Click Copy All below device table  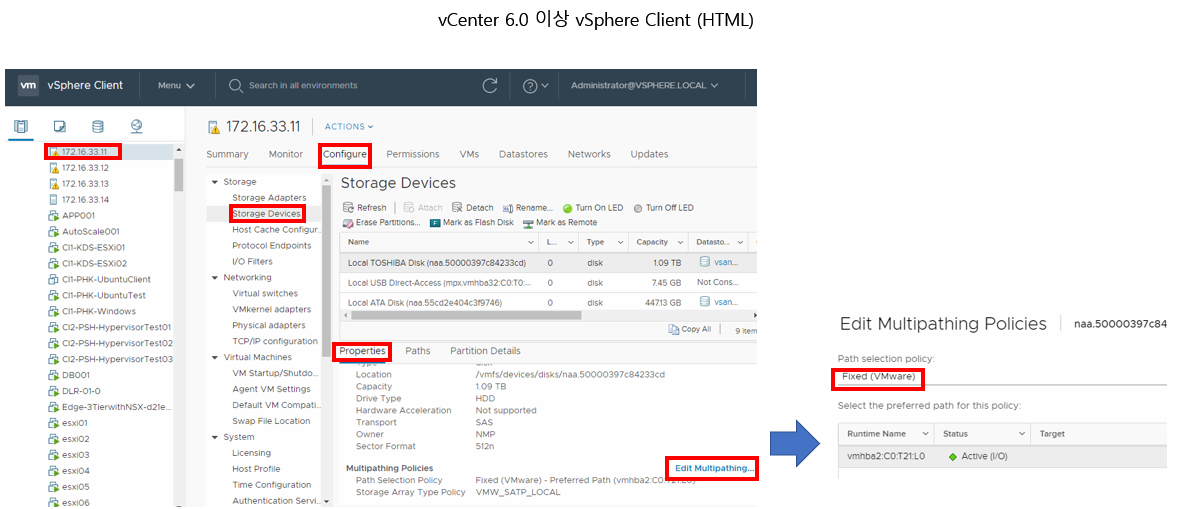(690, 330)
